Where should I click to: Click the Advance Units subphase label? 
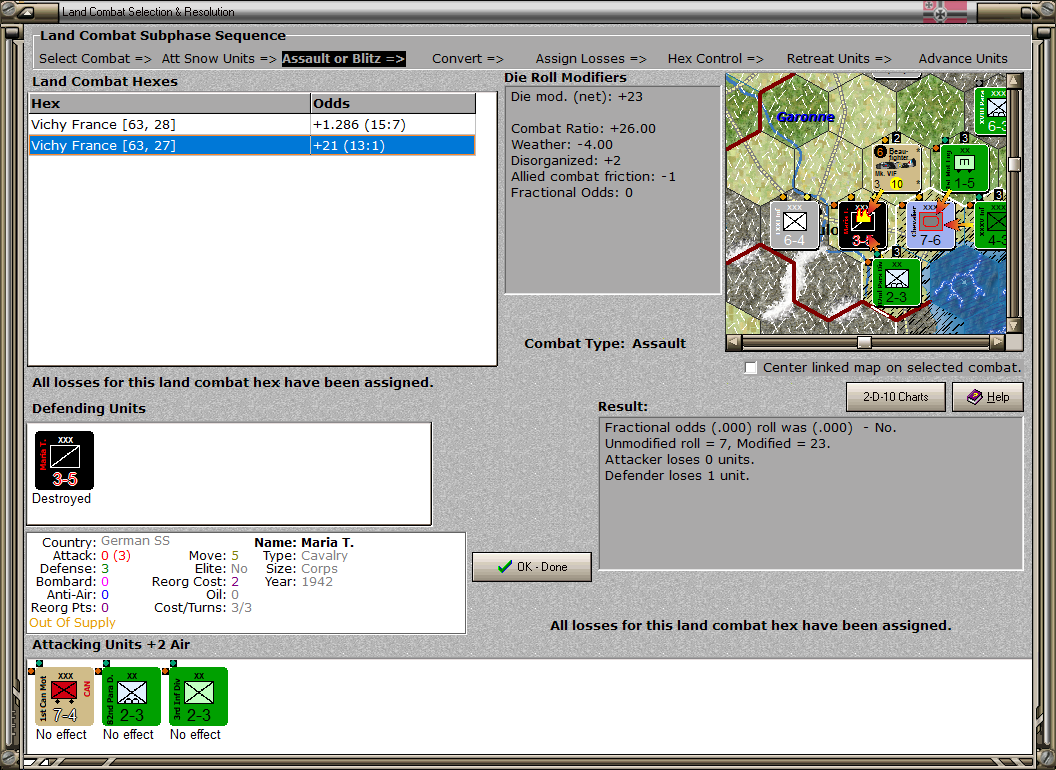[963, 59]
